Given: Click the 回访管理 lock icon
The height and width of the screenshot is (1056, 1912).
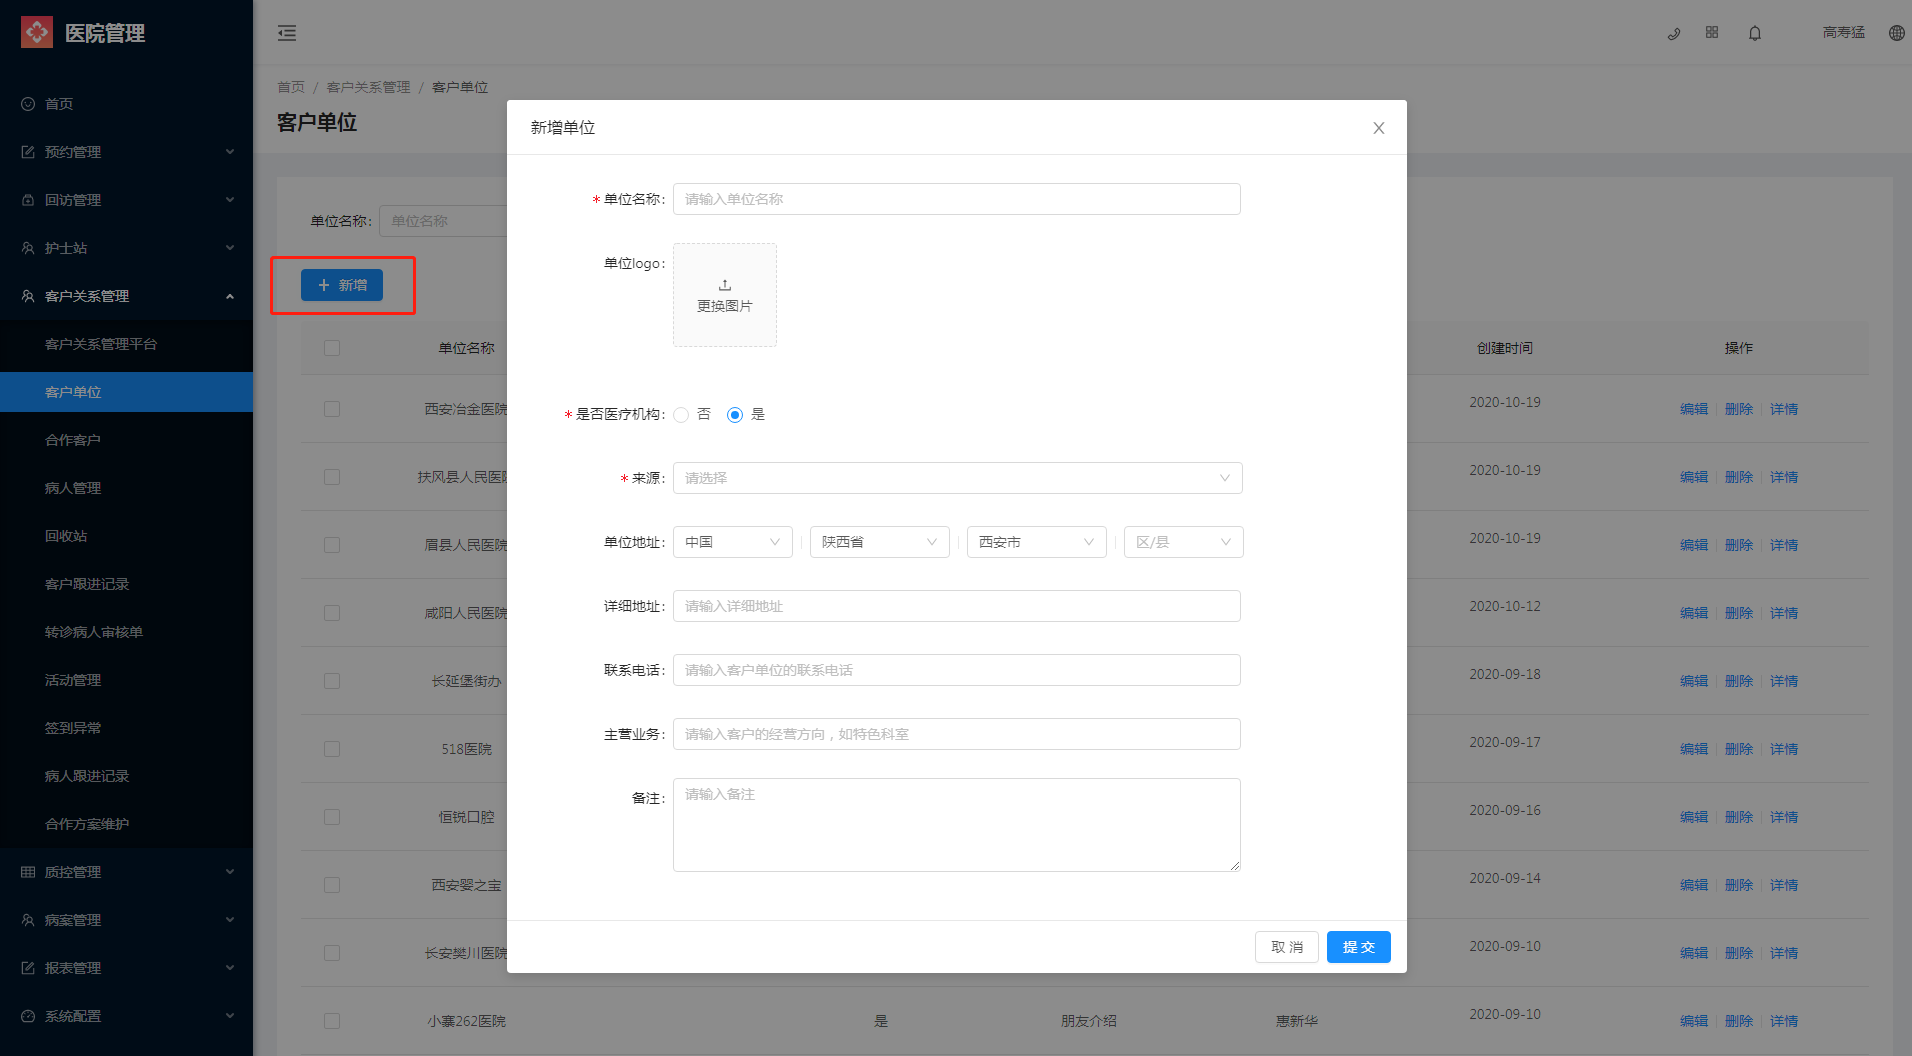Looking at the screenshot, I should [28, 200].
